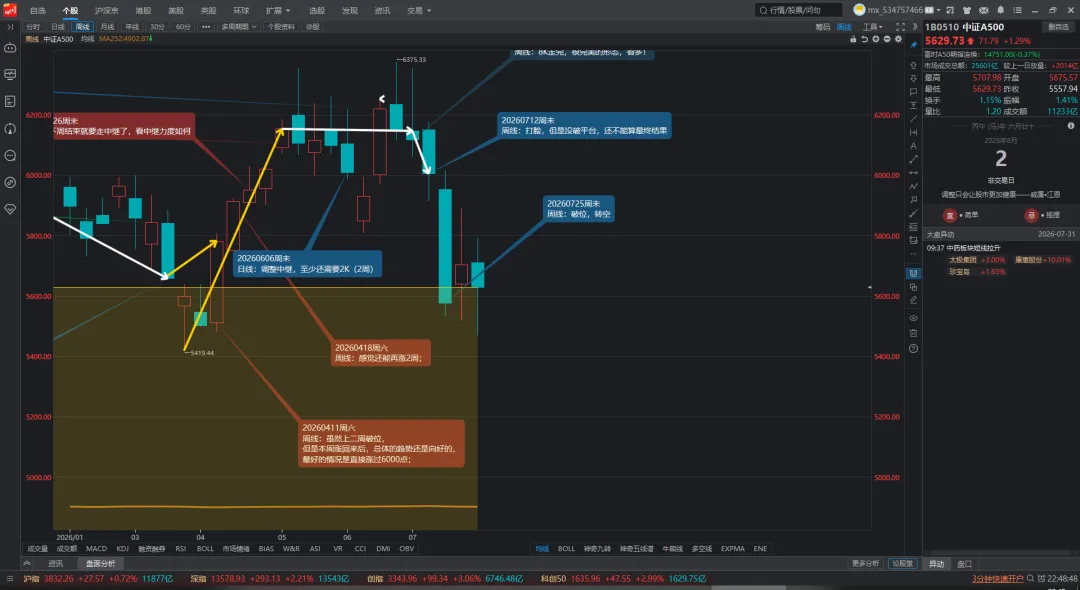The width and height of the screenshot is (1080, 590).
Task: Click the app logo icon at top left
Action: 10,10
